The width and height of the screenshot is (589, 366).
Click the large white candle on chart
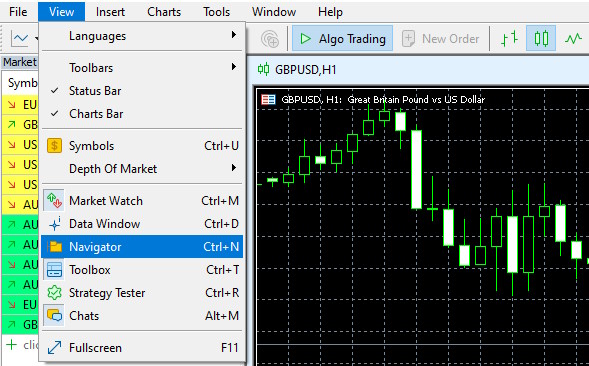coord(416,169)
